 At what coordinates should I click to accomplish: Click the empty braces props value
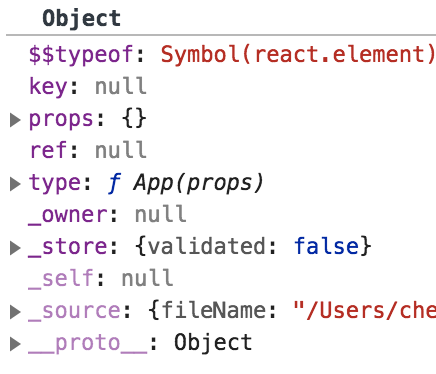[x=134, y=118]
